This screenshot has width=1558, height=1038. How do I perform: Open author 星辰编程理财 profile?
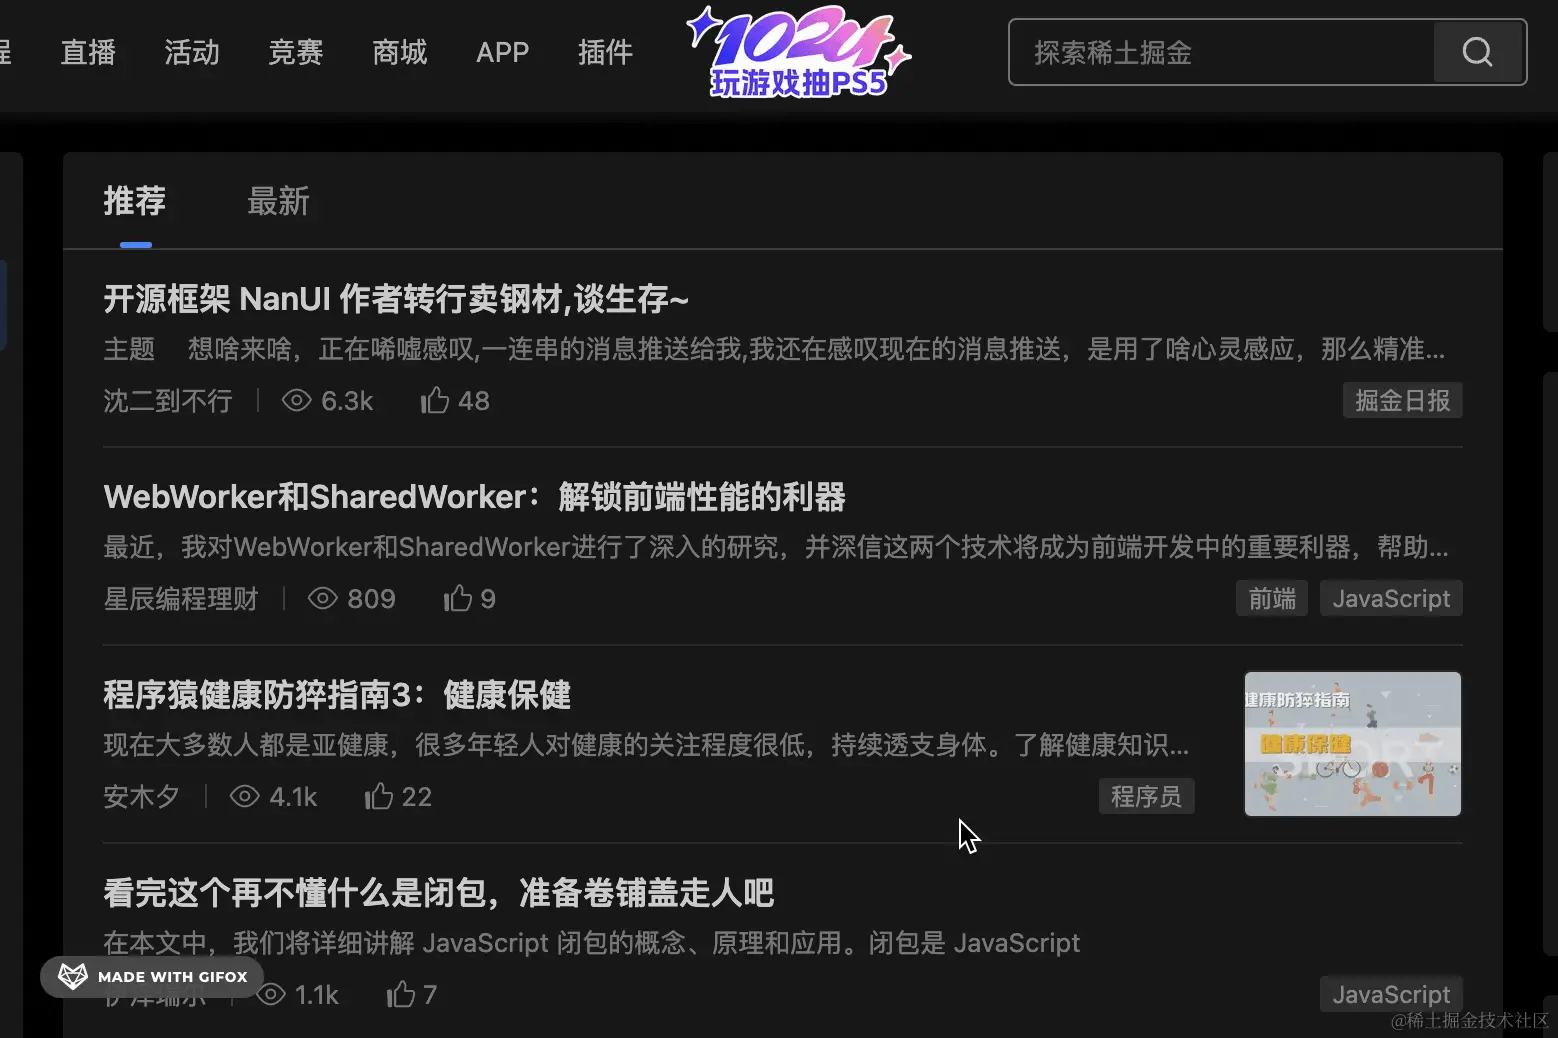click(x=181, y=599)
